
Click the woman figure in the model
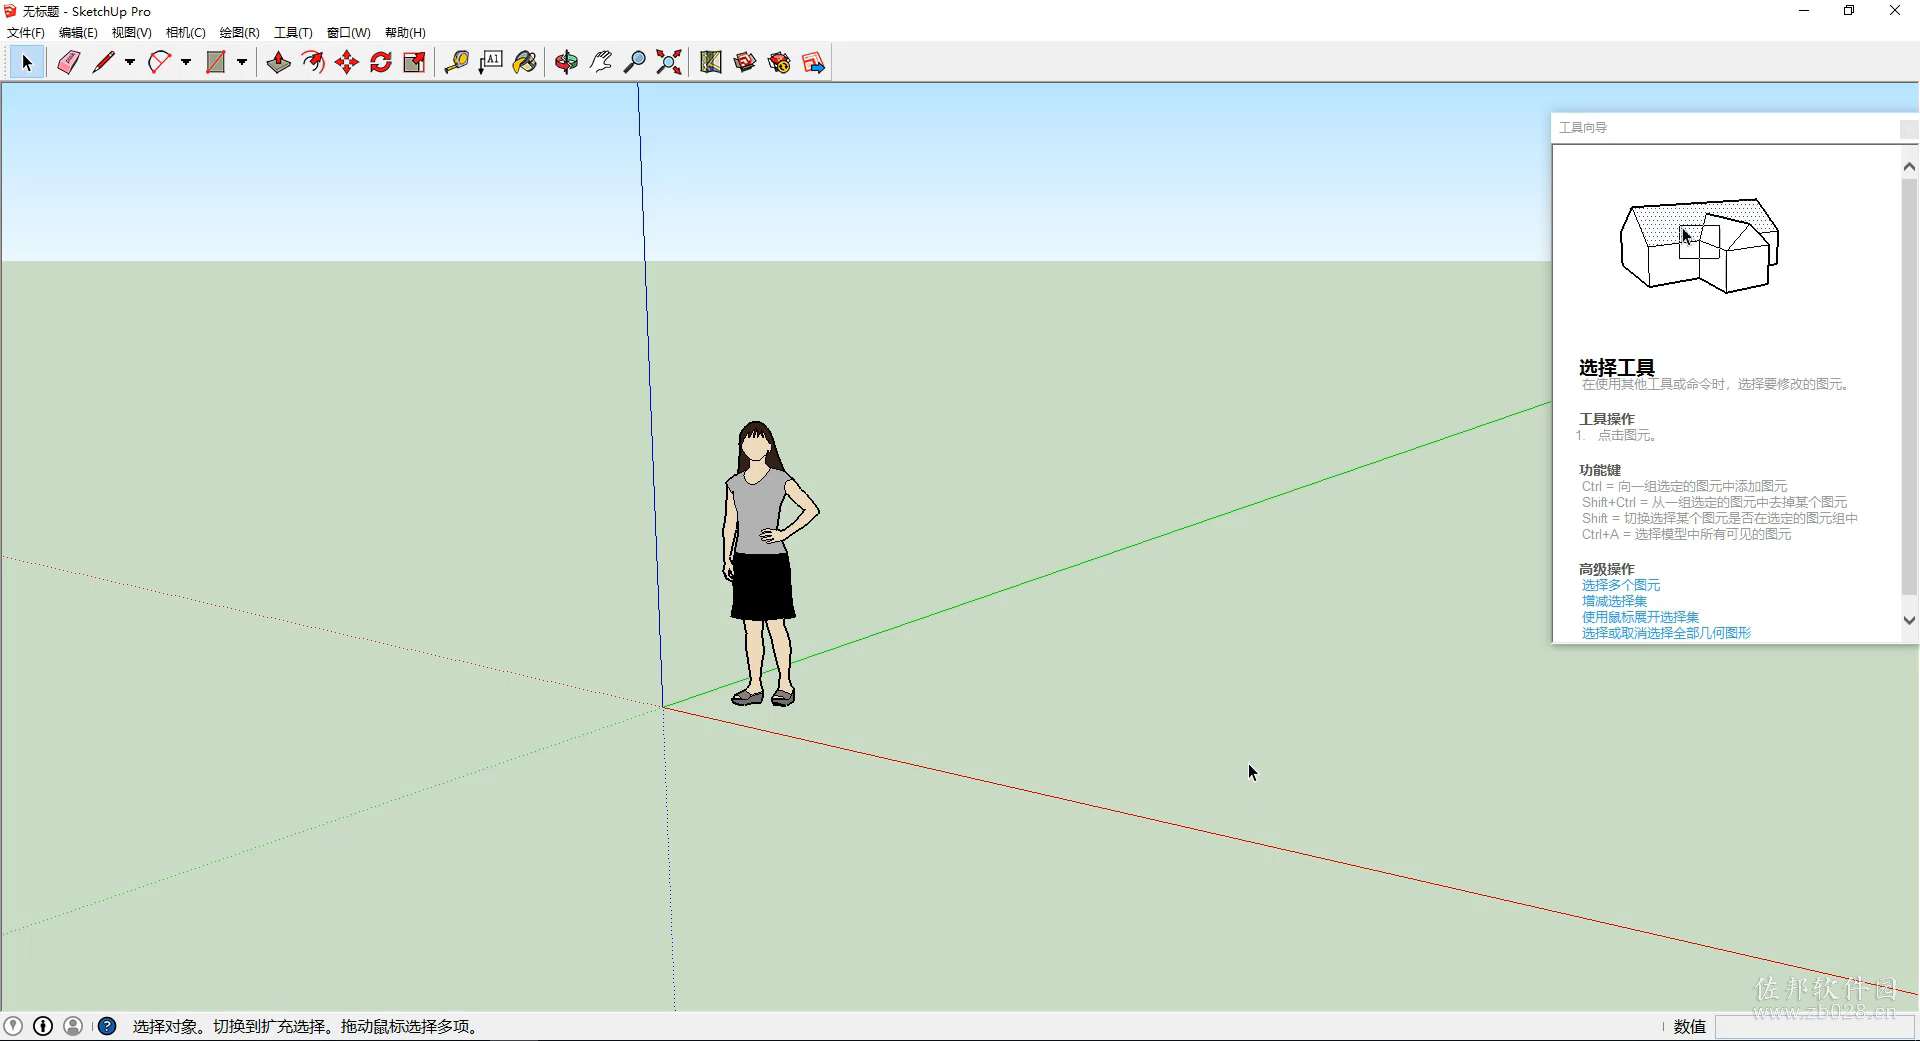[x=765, y=563]
